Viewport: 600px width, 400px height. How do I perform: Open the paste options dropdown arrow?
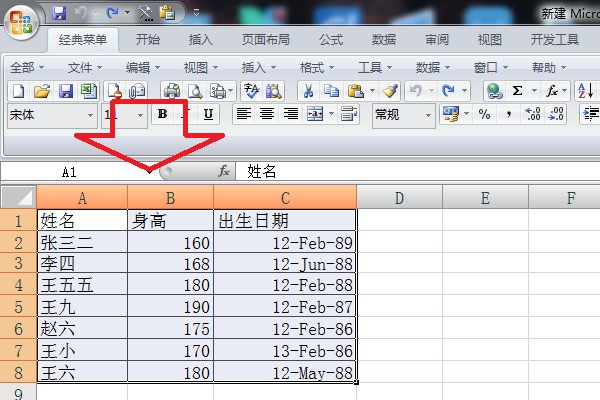point(372,91)
